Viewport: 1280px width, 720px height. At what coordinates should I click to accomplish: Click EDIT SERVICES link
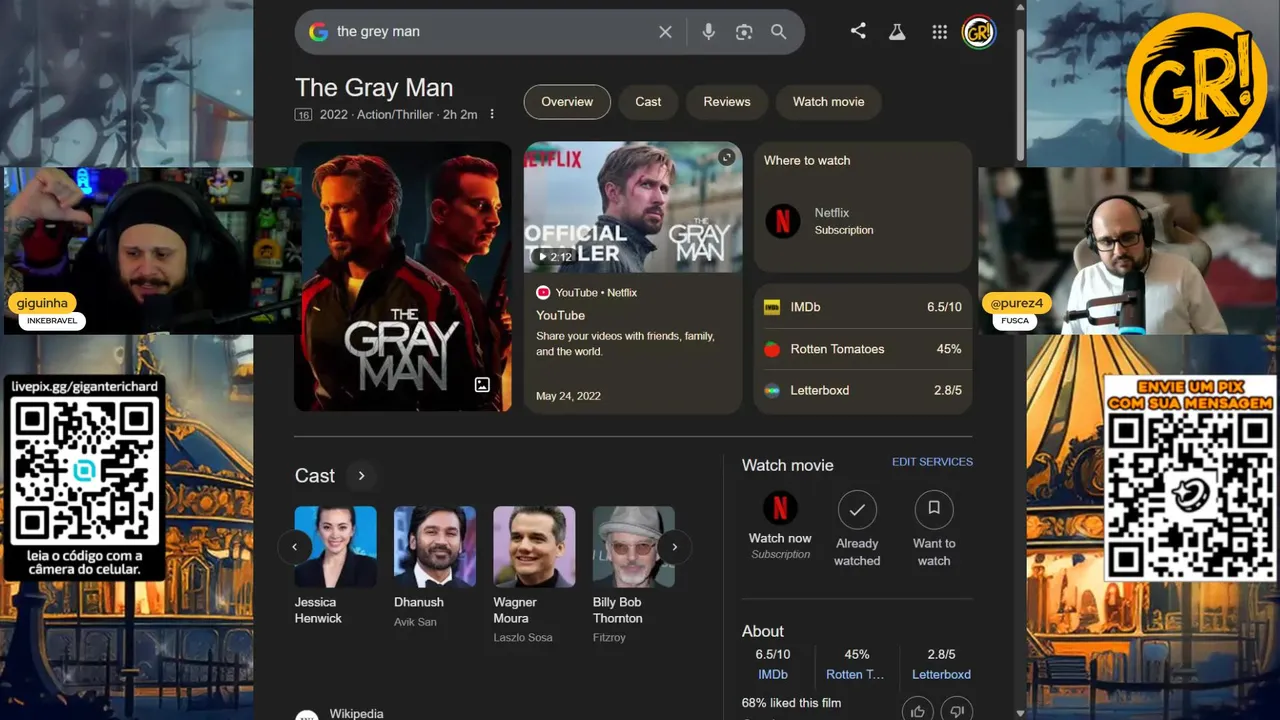pos(932,462)
